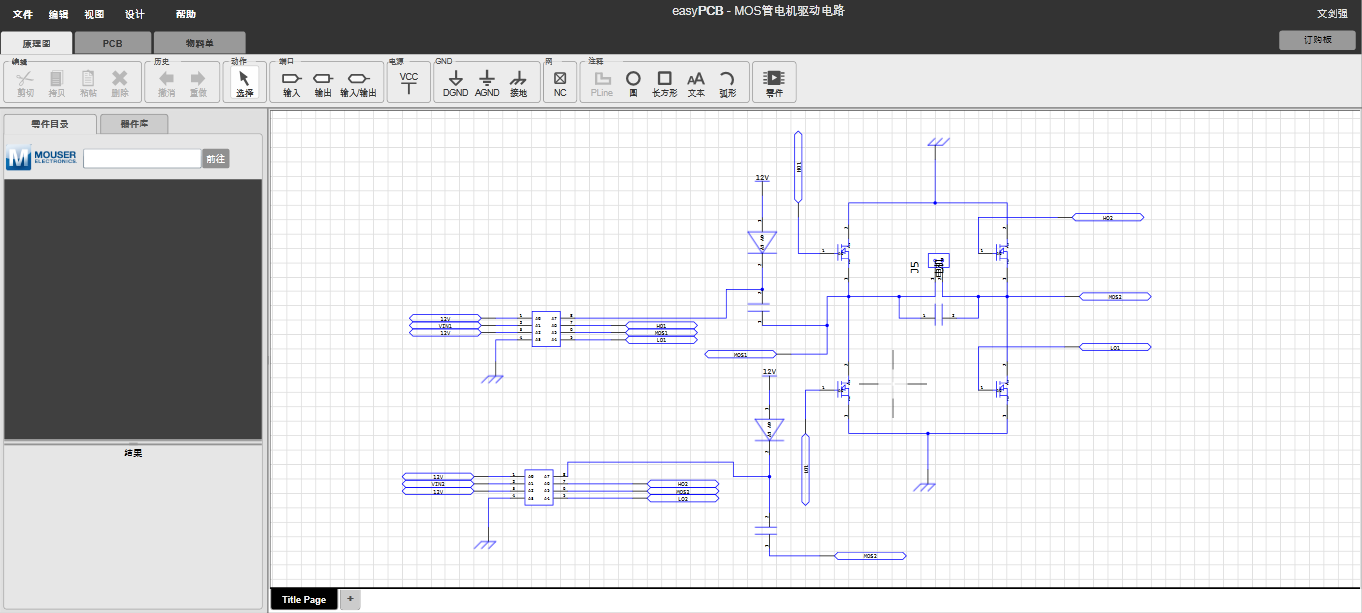
Task: Open the 文件 menu
Action: point(23,14)
